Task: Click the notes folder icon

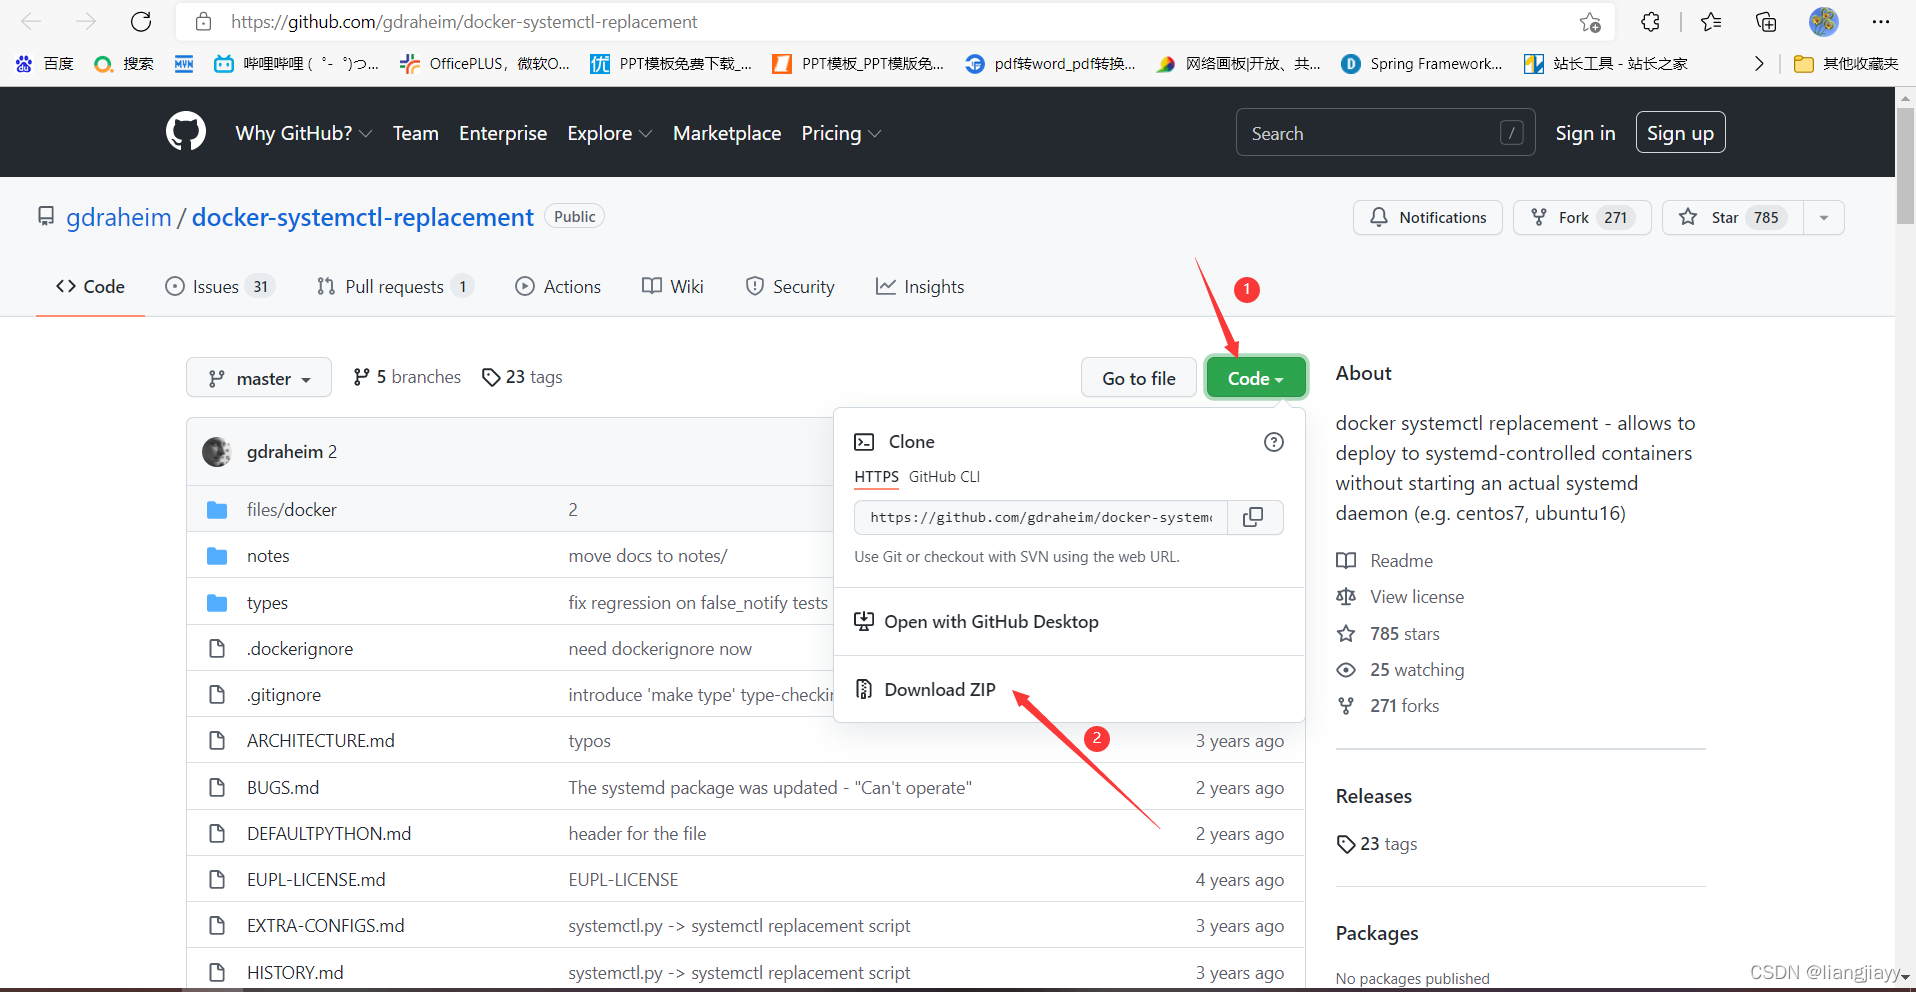Action: click(217, 556)
